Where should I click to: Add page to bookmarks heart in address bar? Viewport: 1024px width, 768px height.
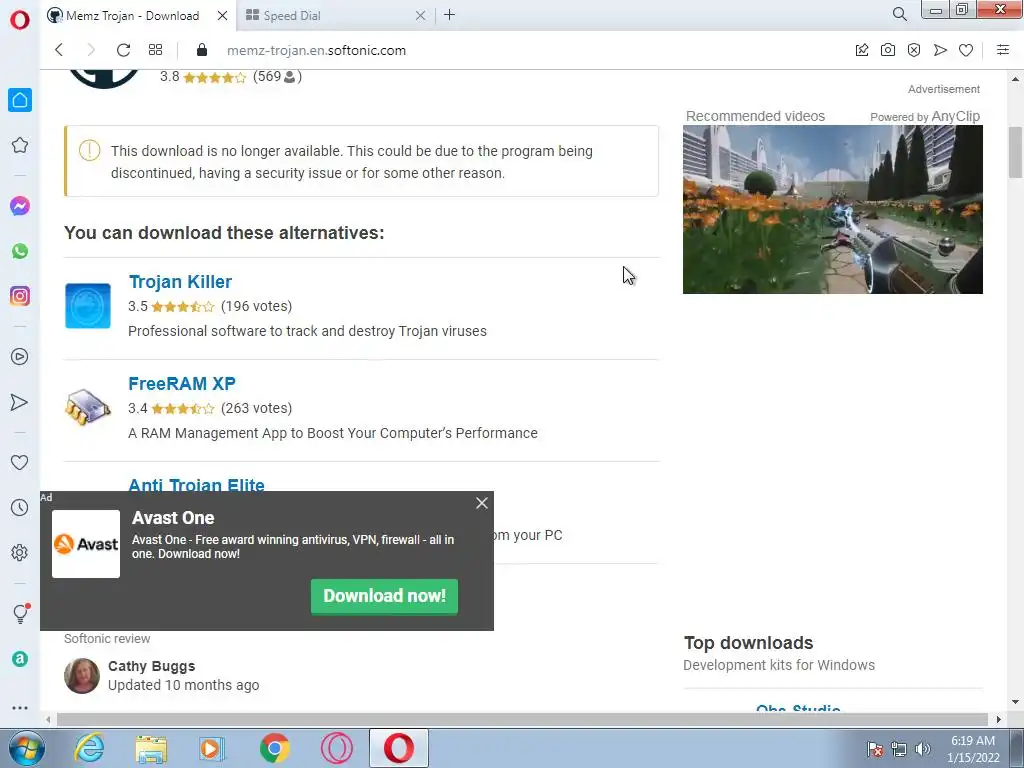tap(966, 50)
